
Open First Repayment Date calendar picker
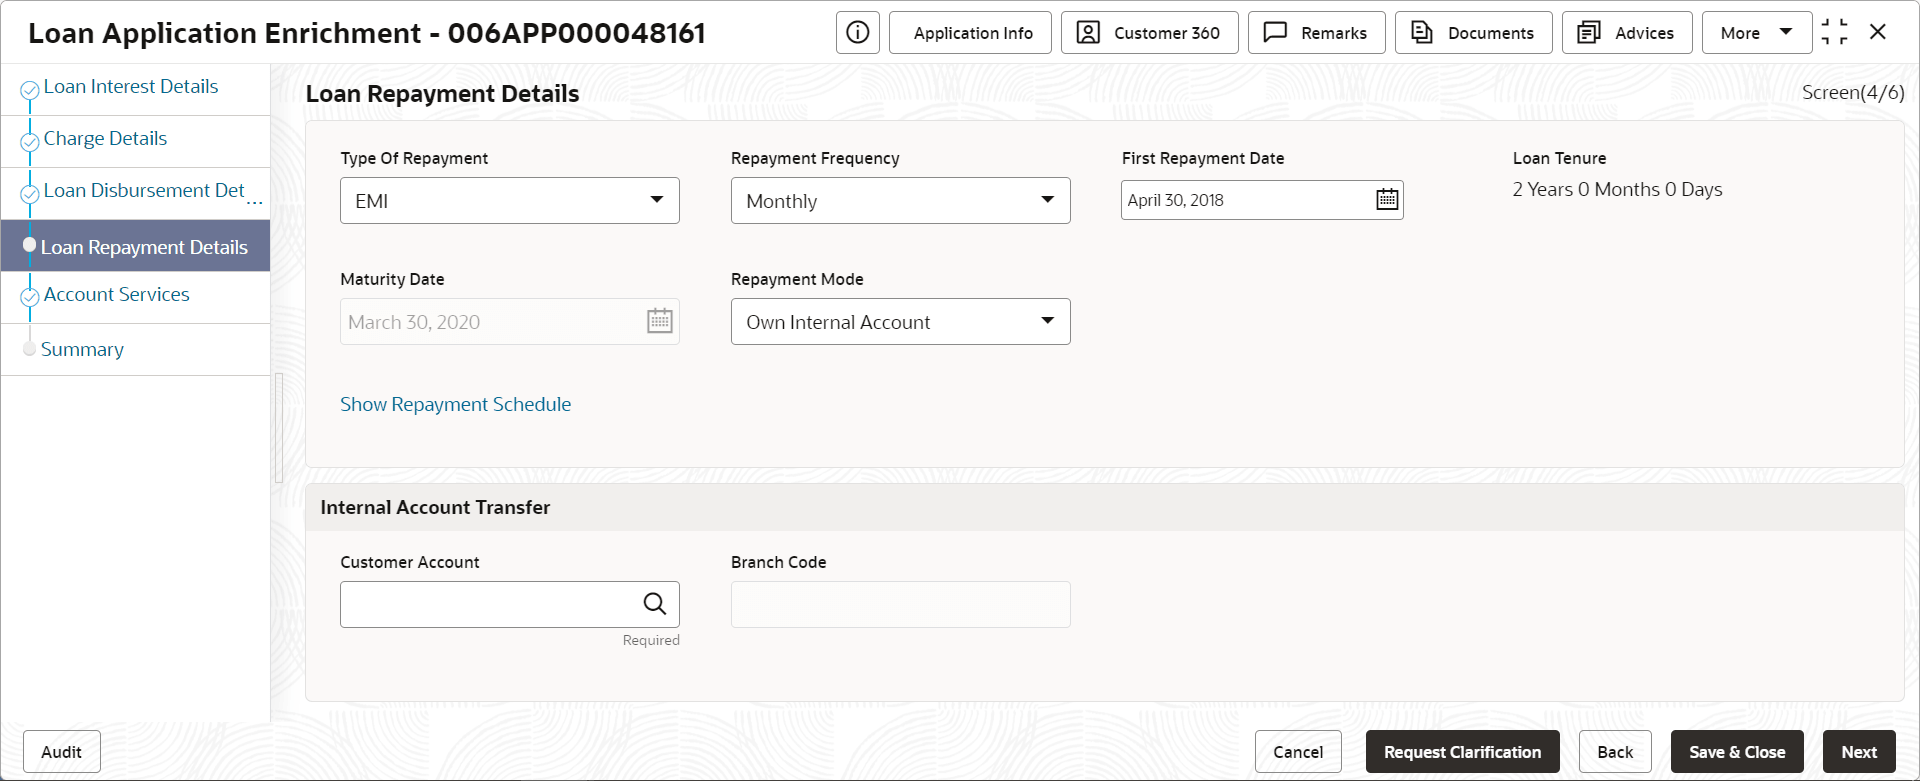tap(1387, 200)
